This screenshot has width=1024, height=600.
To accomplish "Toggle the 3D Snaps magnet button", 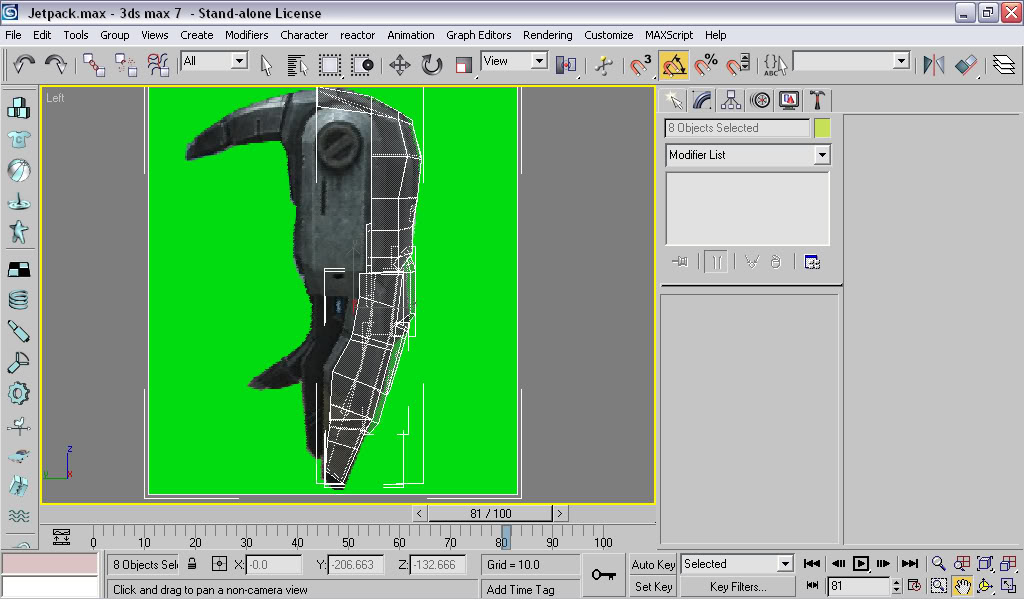I will pyautogui.click(x=640, y=66).
